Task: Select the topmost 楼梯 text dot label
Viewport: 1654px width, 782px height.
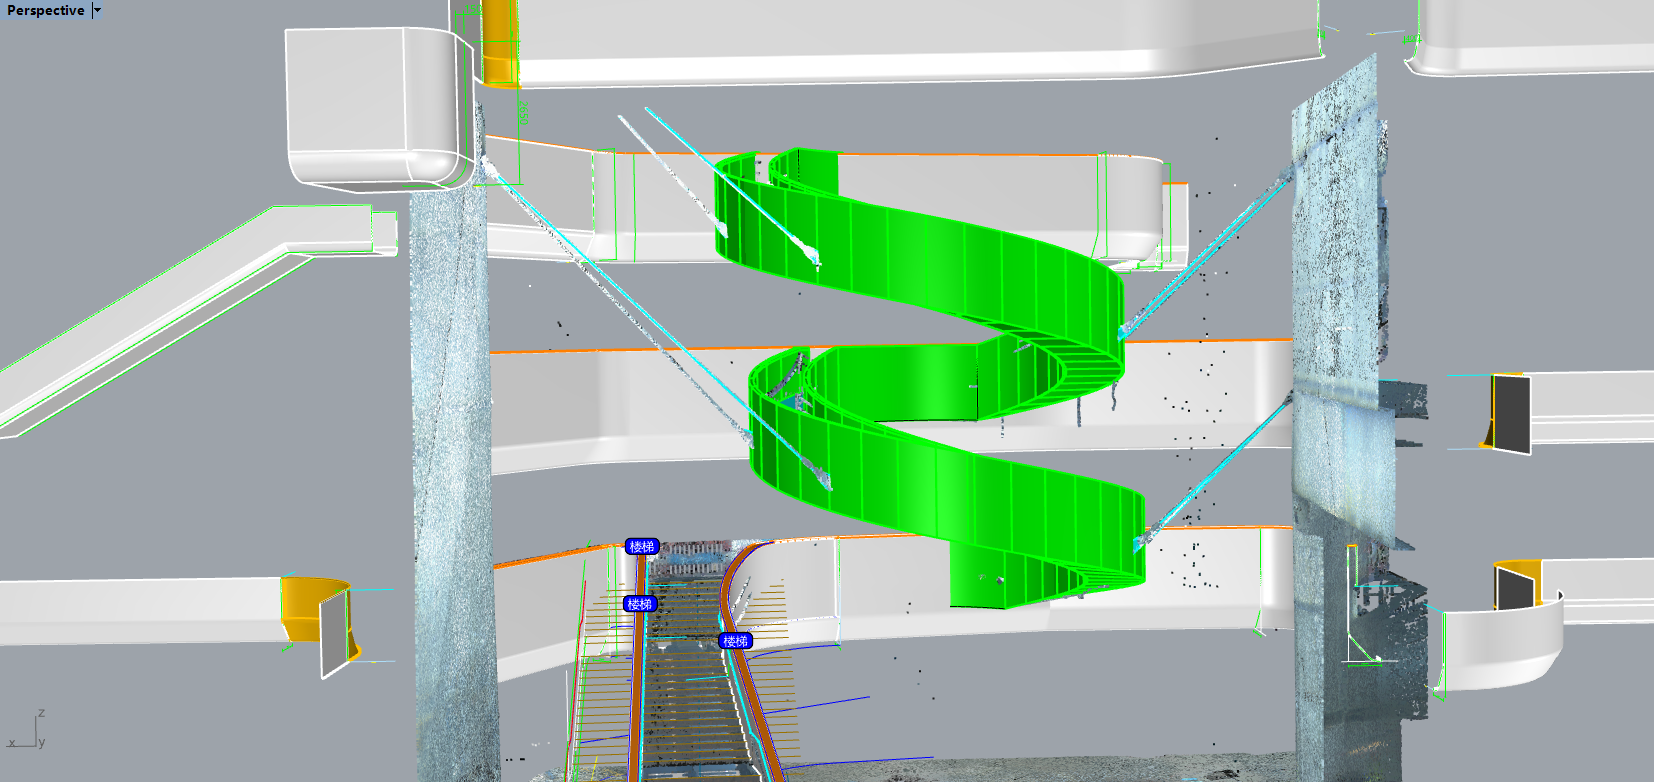Action: (642, 546)
